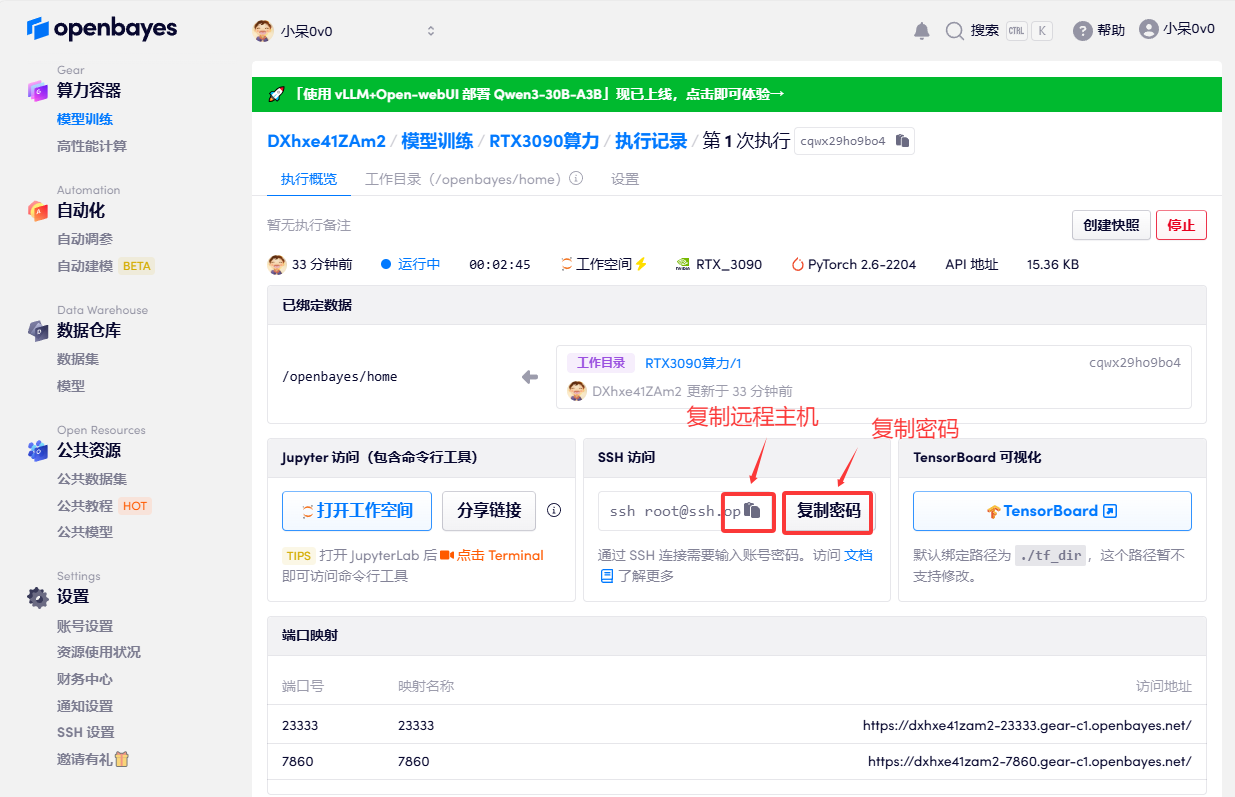
Task: Open the TensorBoard button
Action: coord(1052,510)
